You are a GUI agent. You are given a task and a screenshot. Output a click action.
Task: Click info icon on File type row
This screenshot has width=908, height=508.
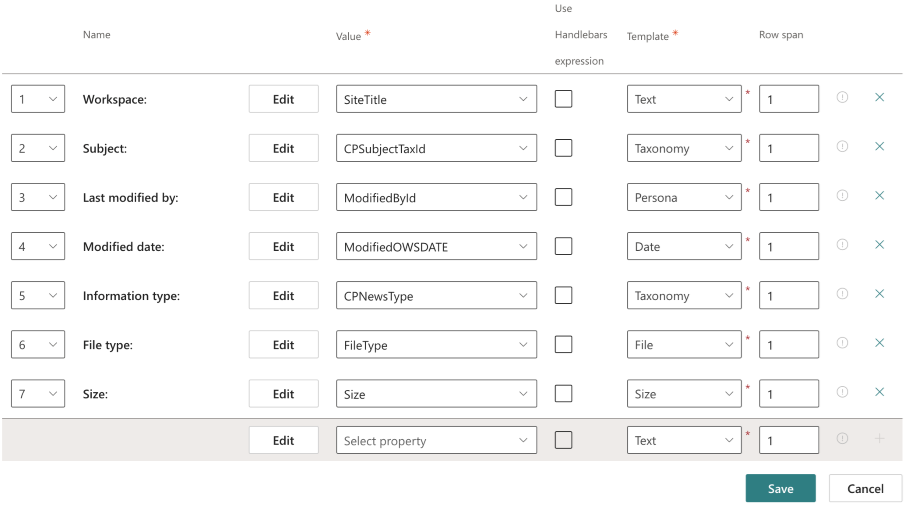pos(843,343)
